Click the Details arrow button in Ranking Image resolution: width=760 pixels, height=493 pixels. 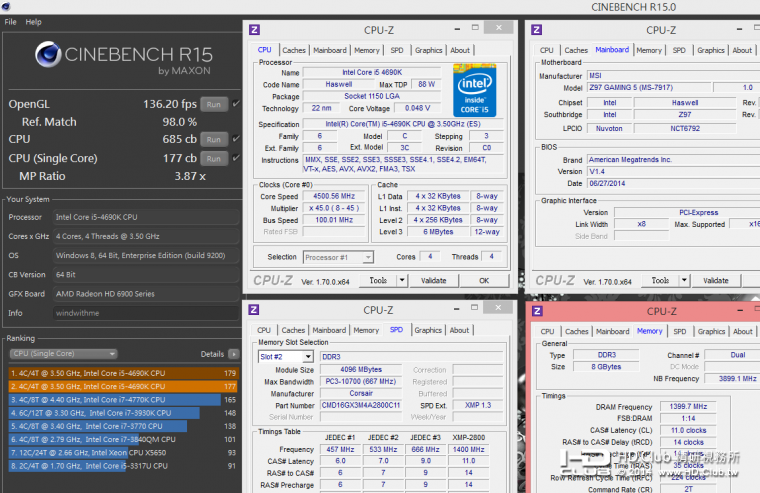point(234,354)
